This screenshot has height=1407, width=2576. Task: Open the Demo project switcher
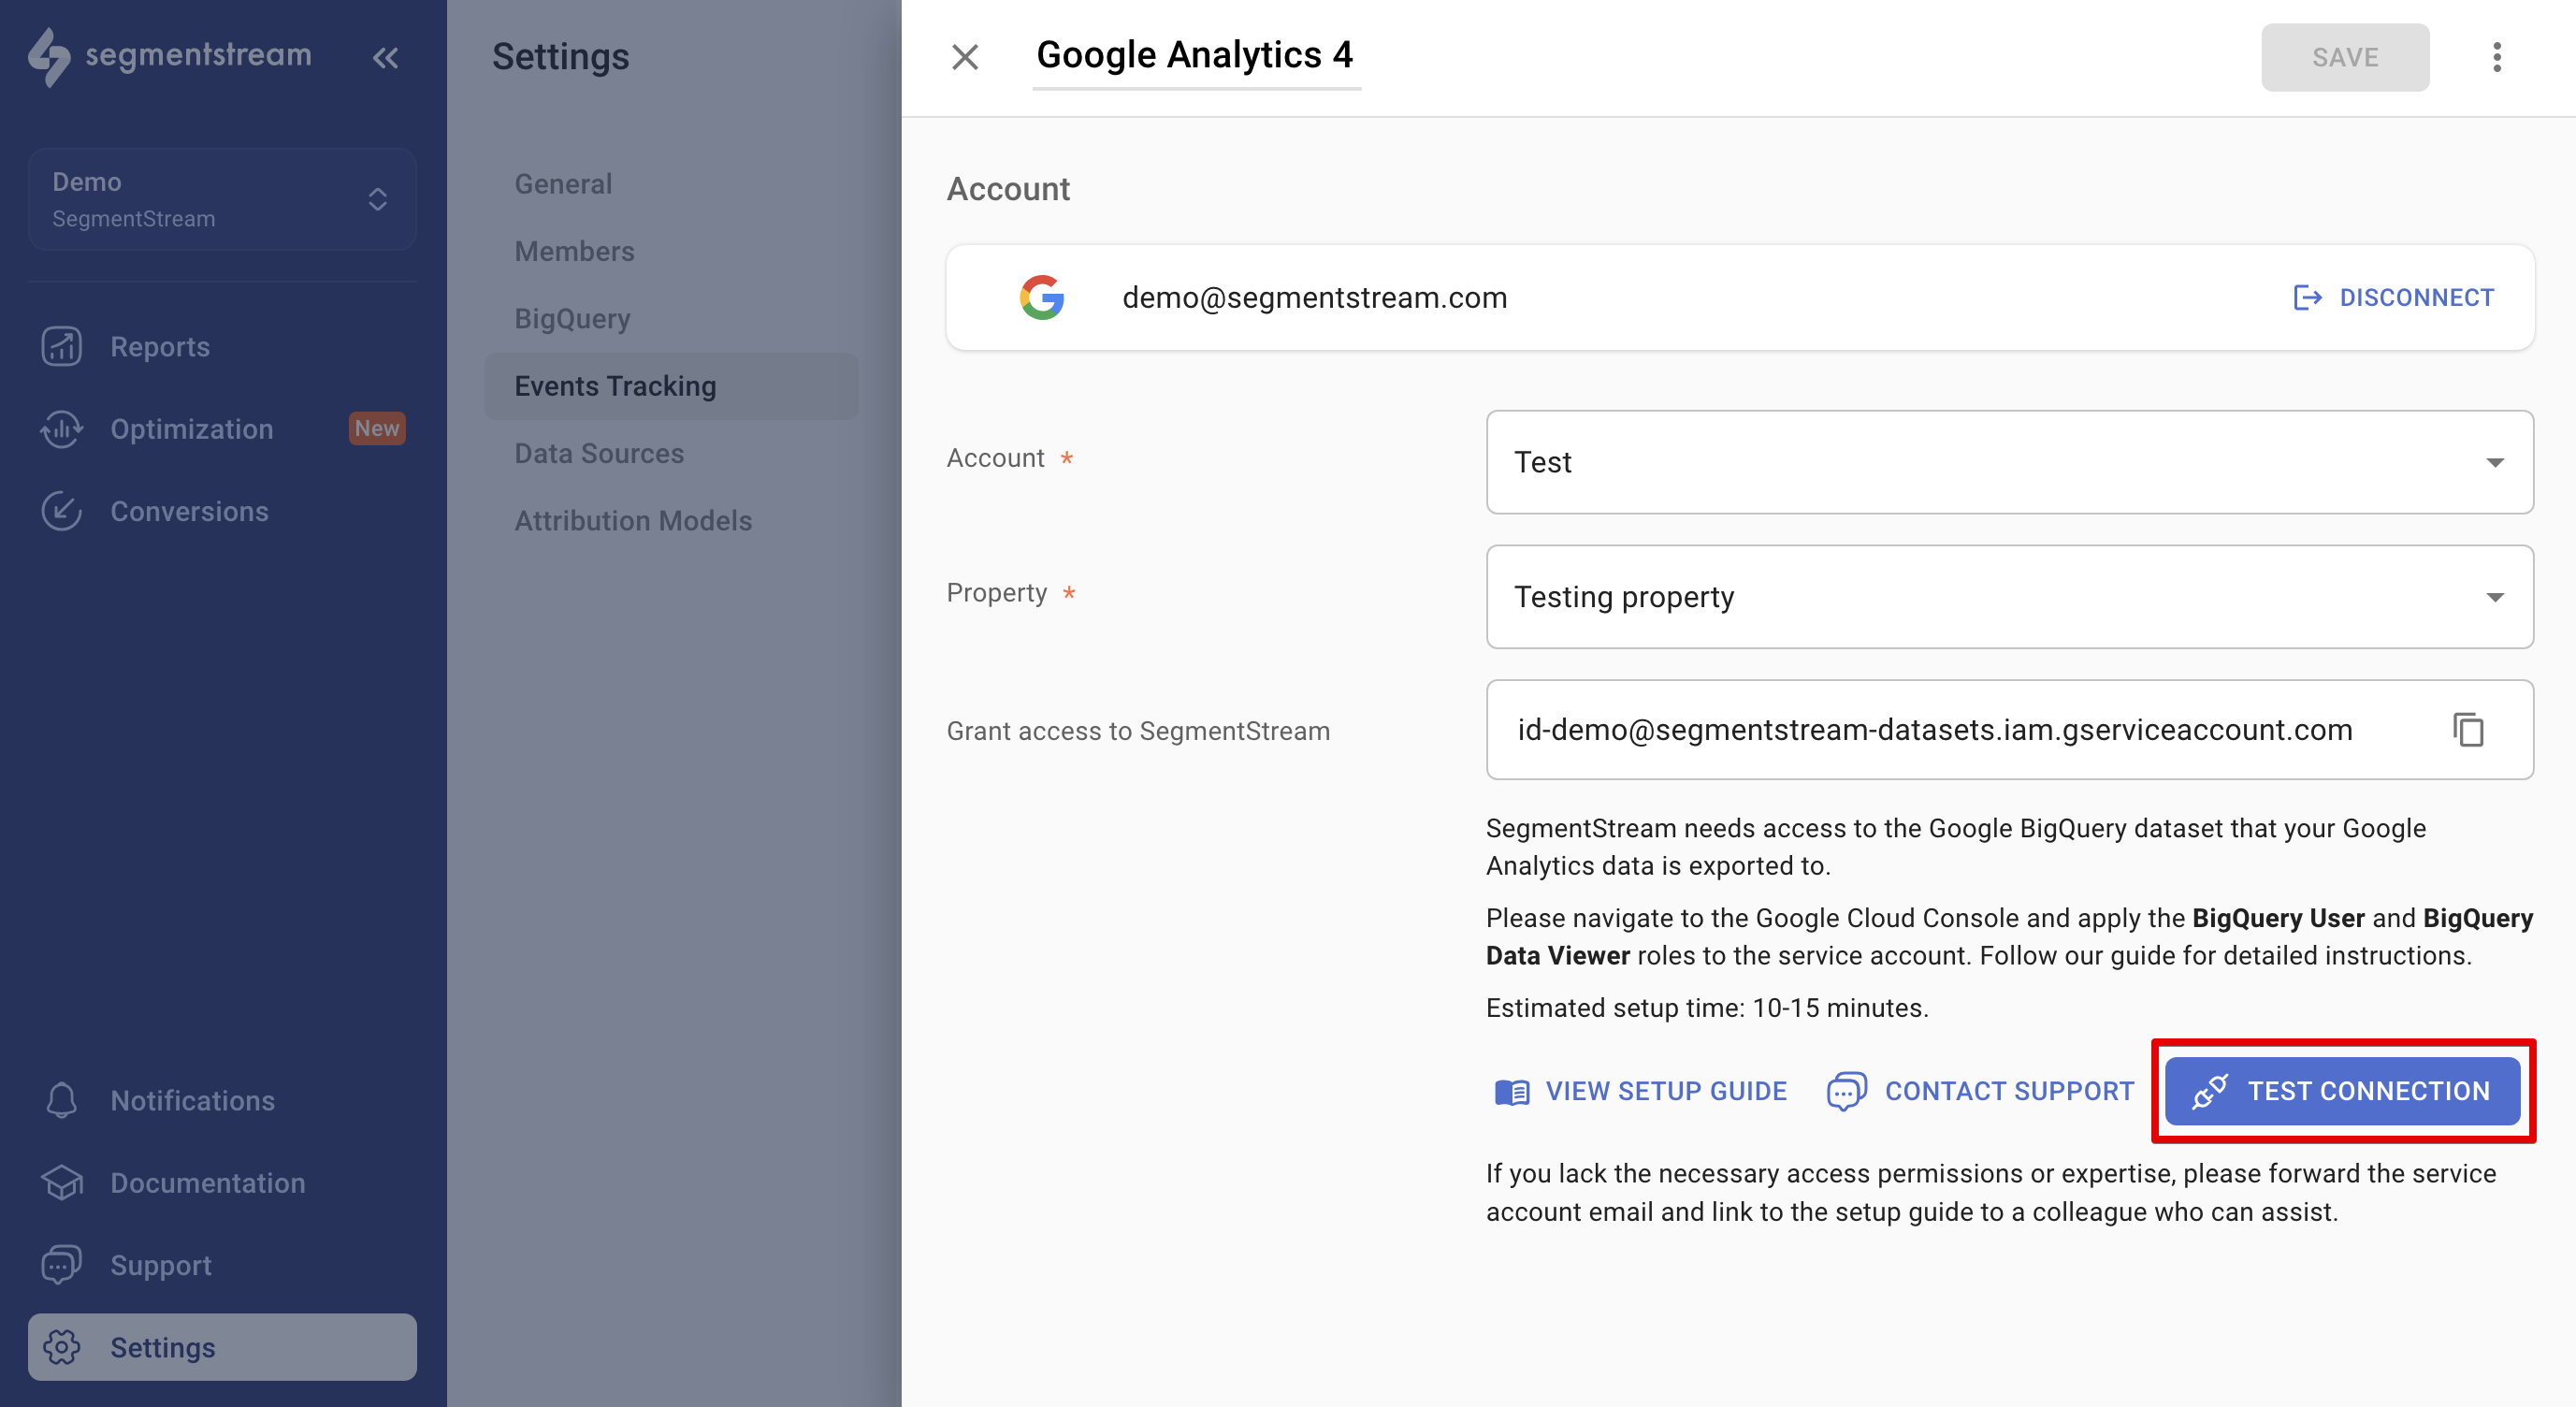222,199
